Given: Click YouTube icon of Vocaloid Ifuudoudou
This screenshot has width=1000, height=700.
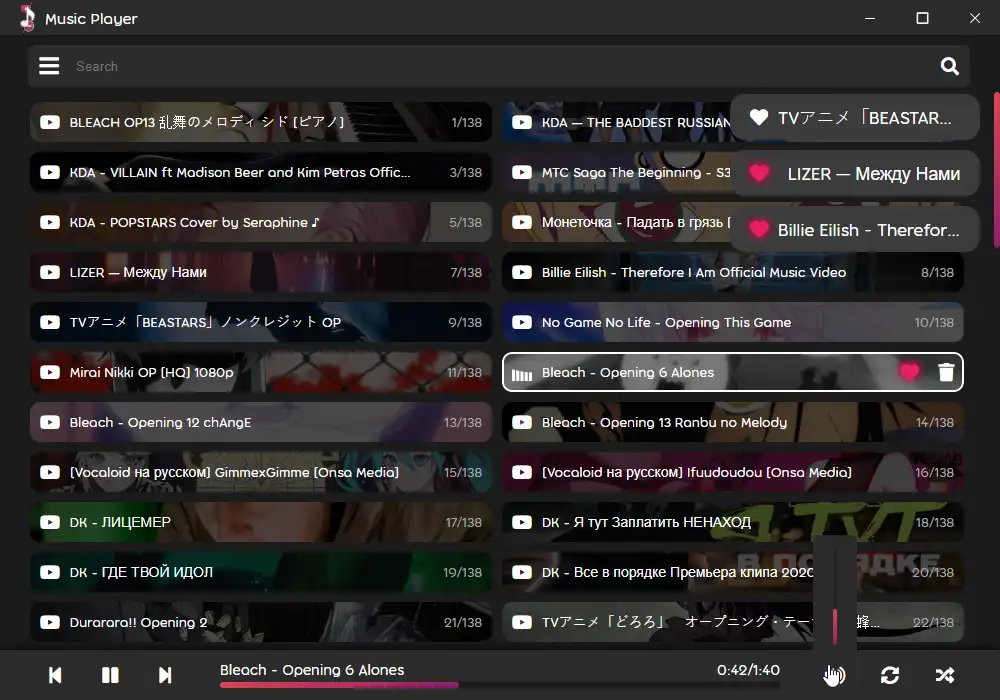Looking at the screenshot, I should (x=522, y=472).
